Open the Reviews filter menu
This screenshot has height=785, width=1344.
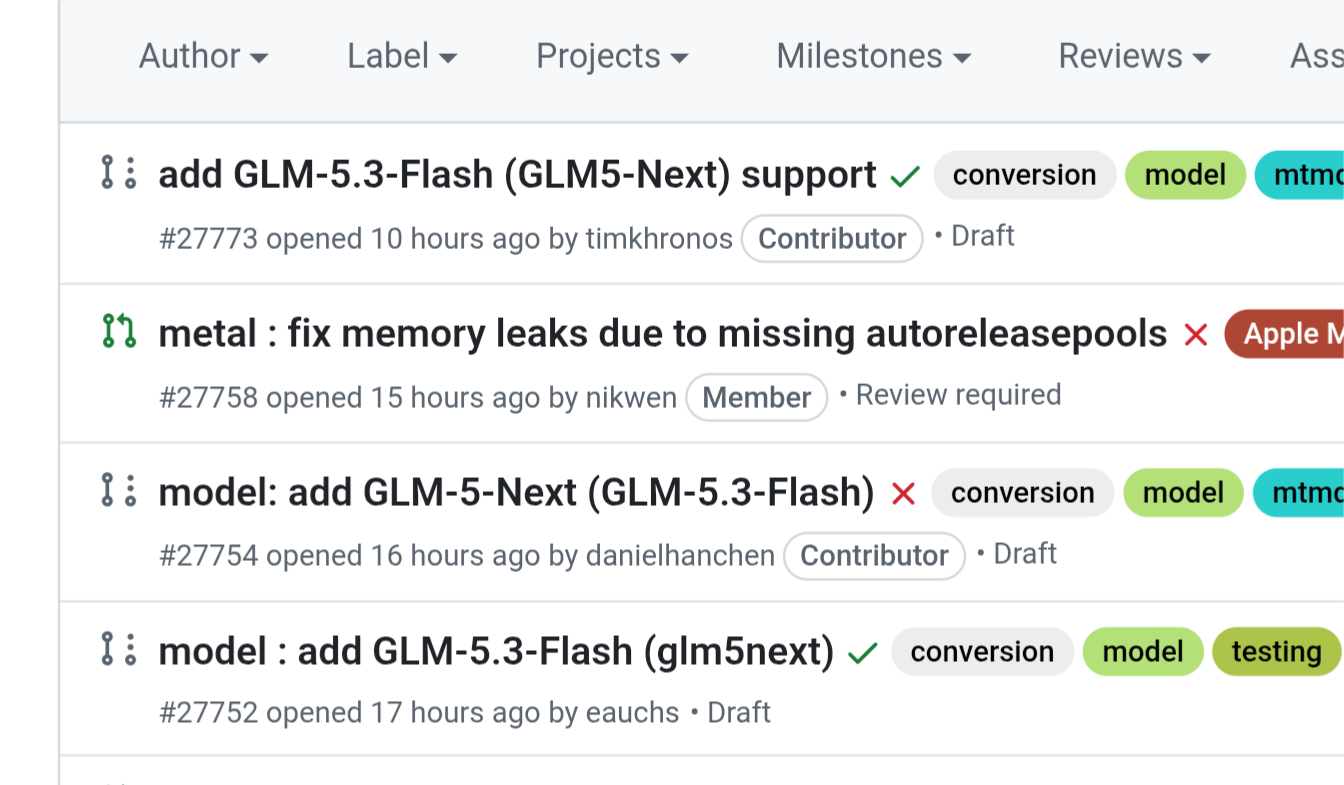point(1135,56)
